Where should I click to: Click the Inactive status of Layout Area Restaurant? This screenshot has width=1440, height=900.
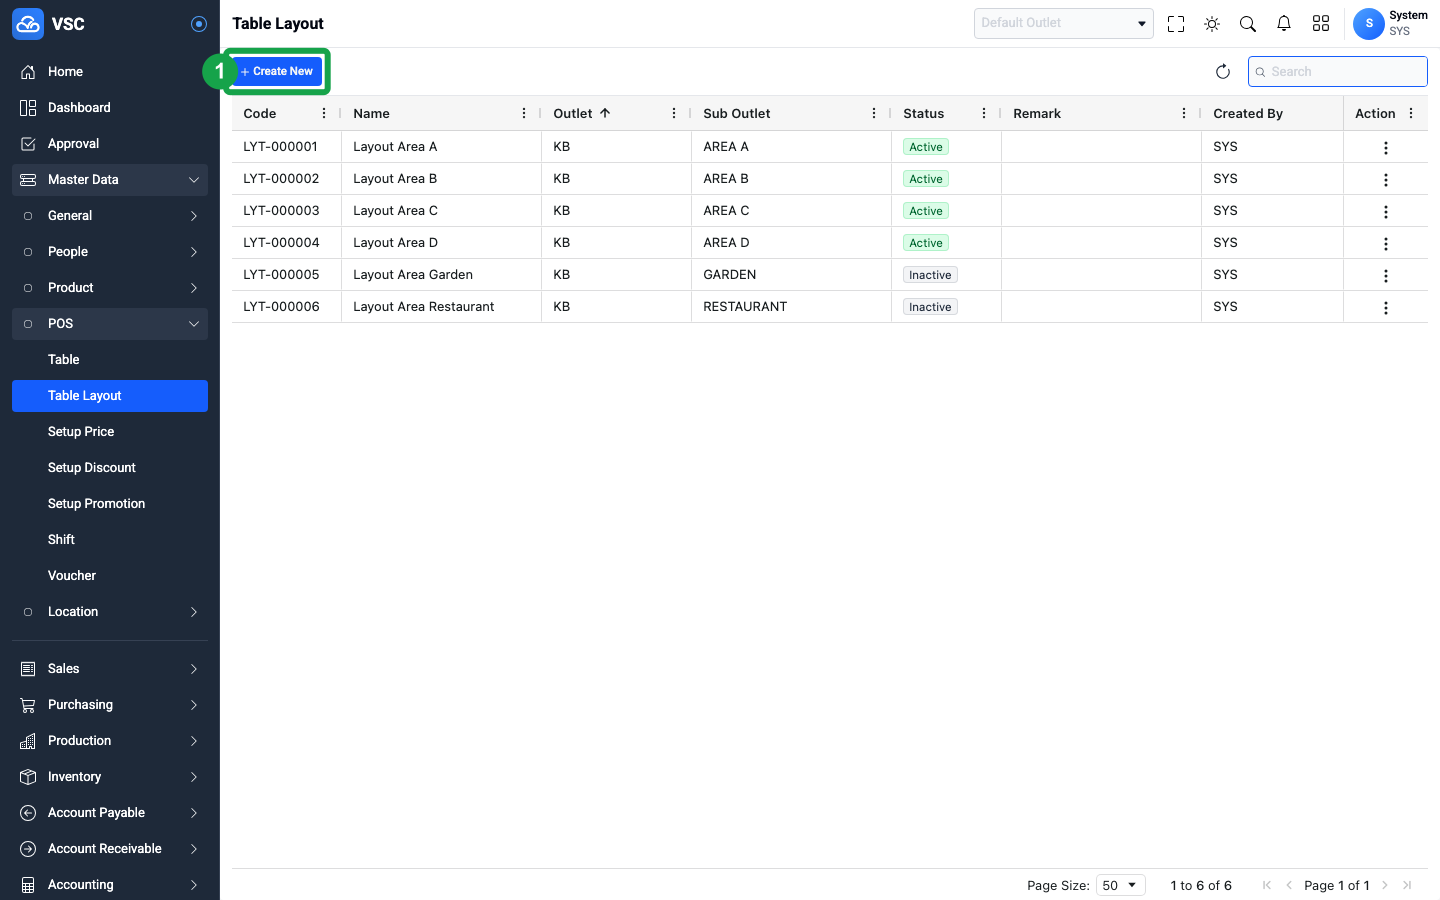click(x=930, y=307)
